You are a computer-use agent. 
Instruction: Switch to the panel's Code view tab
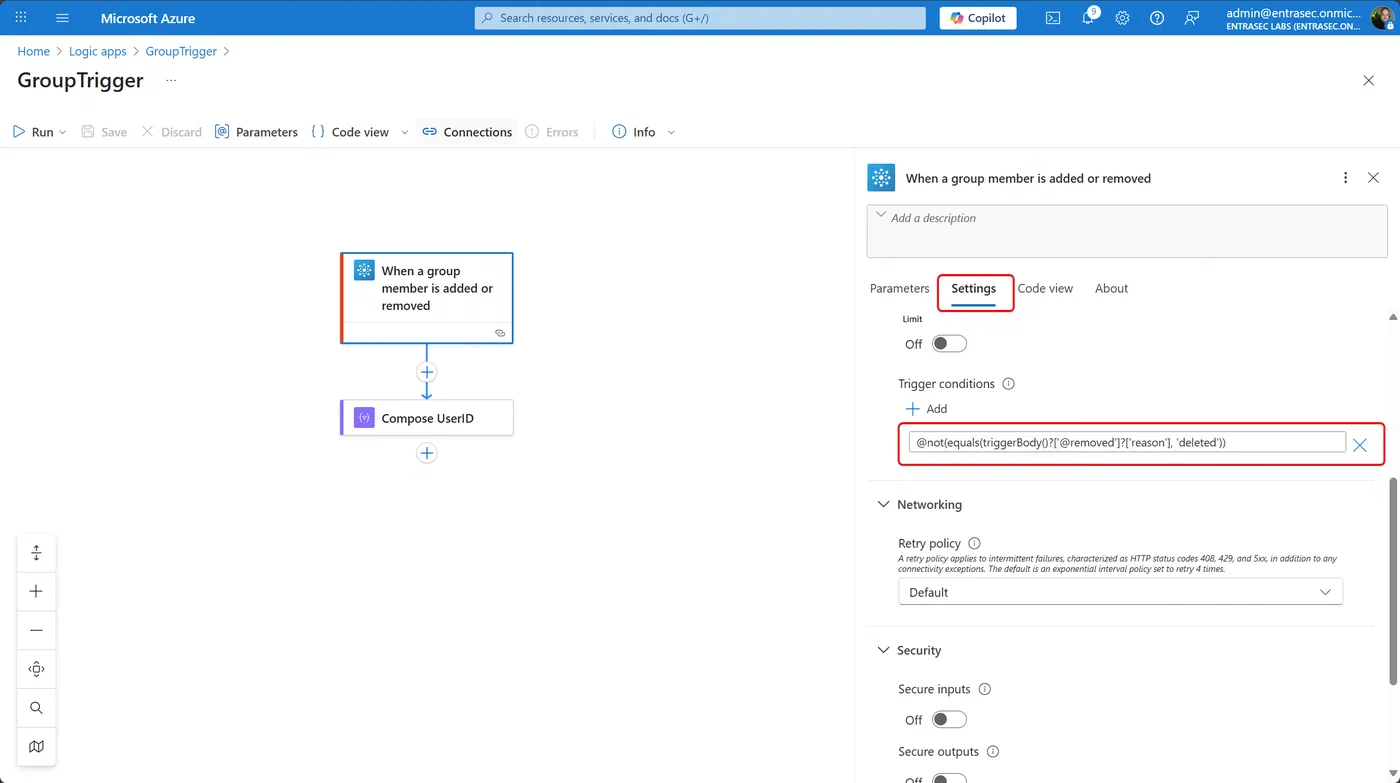tap(1045, 288)
